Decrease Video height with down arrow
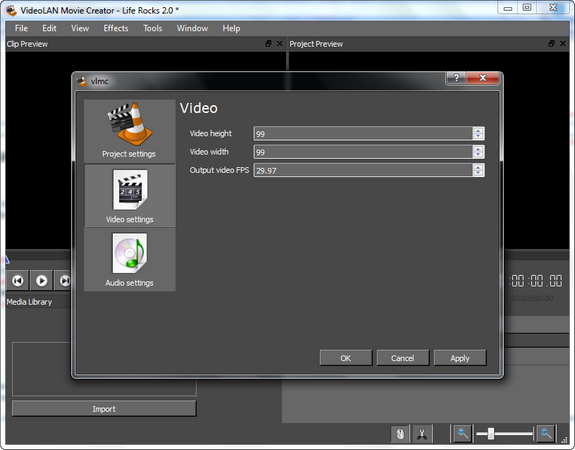 point(478,137)
